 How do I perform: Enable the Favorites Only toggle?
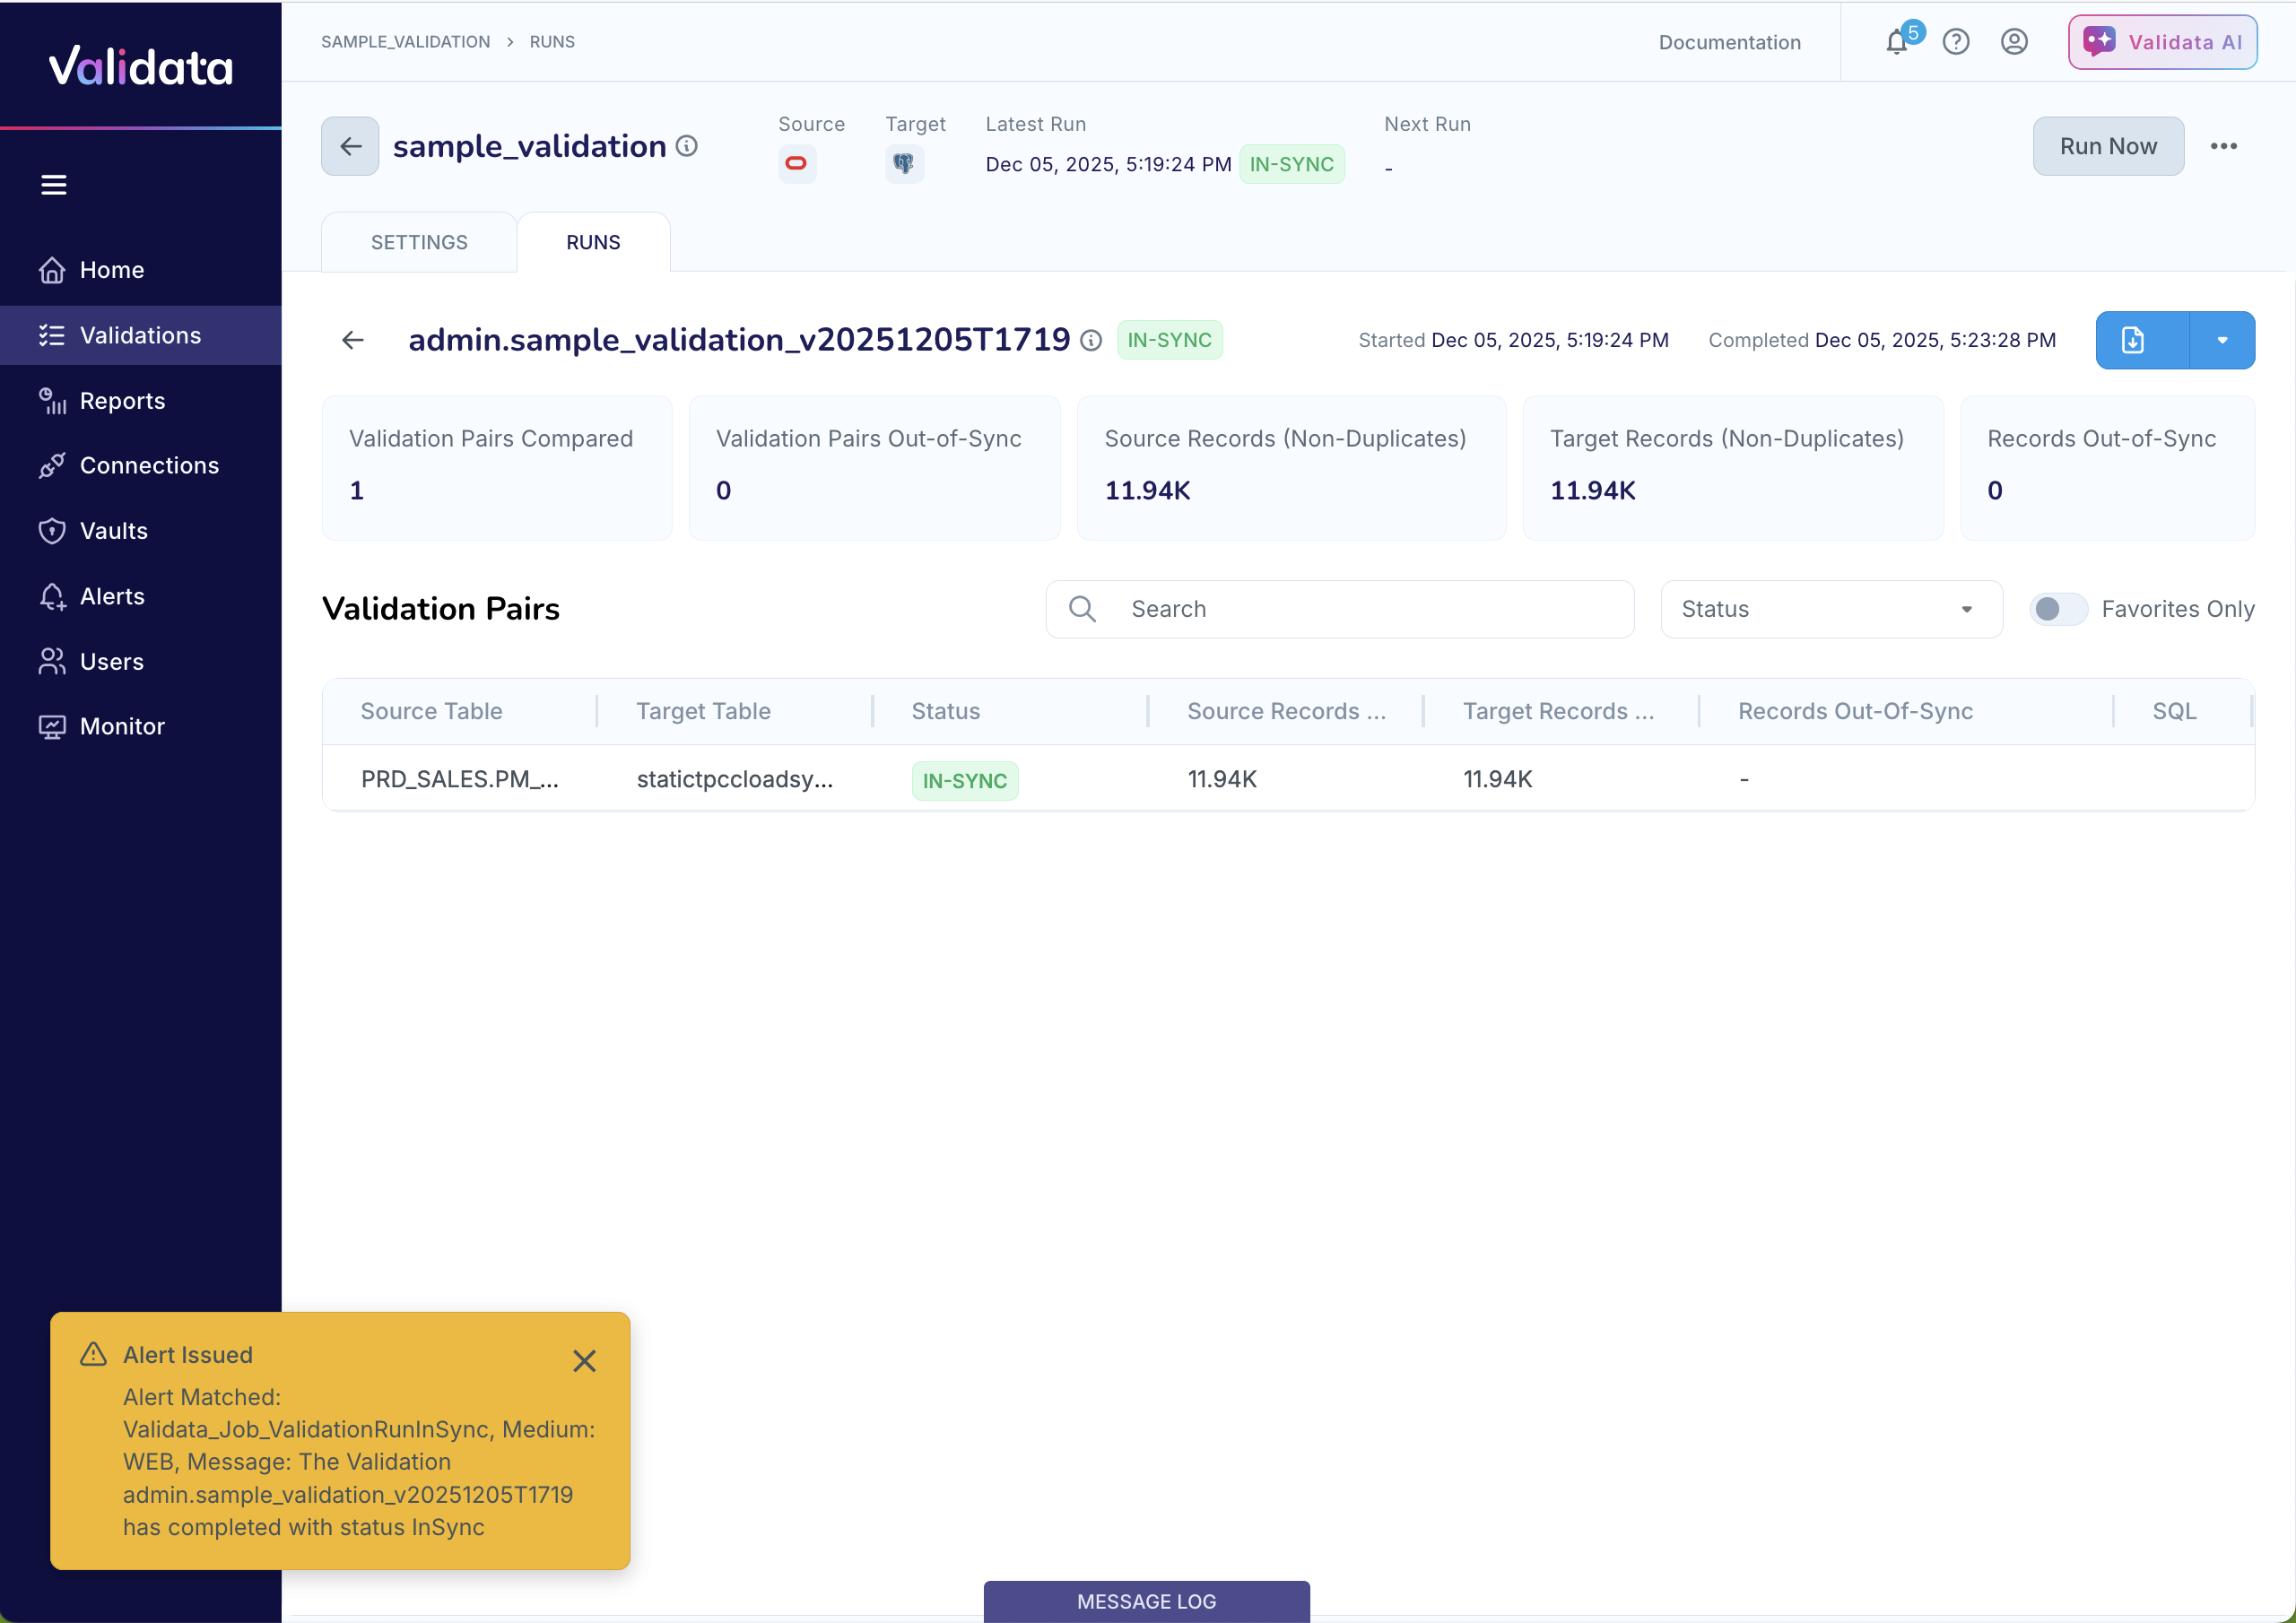[x=2057, y=608]
